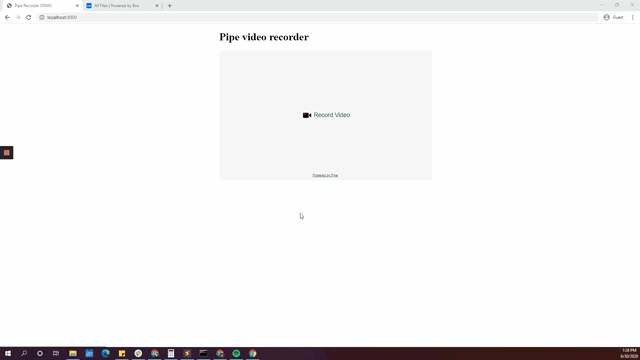Open the Windows Start menu
This screenshot has width=640, height=360.
coord(8,353)
